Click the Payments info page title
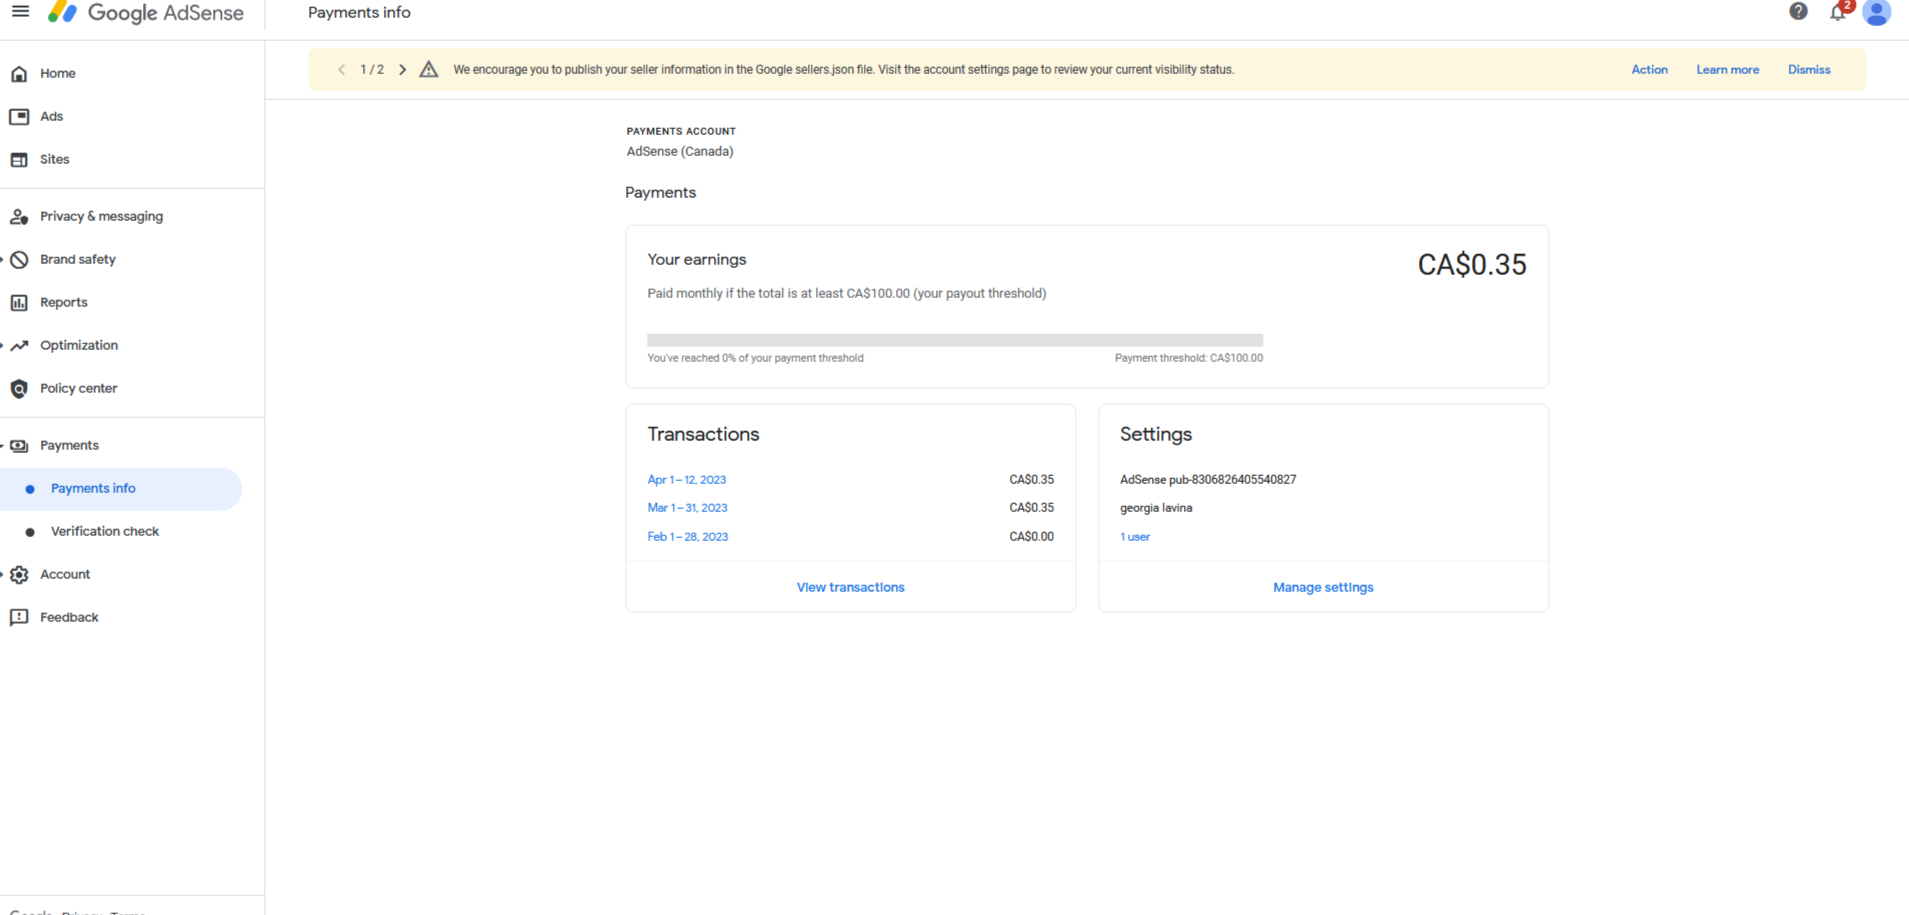The width and height of the screenshot is (1909, 915). [359, 13]
